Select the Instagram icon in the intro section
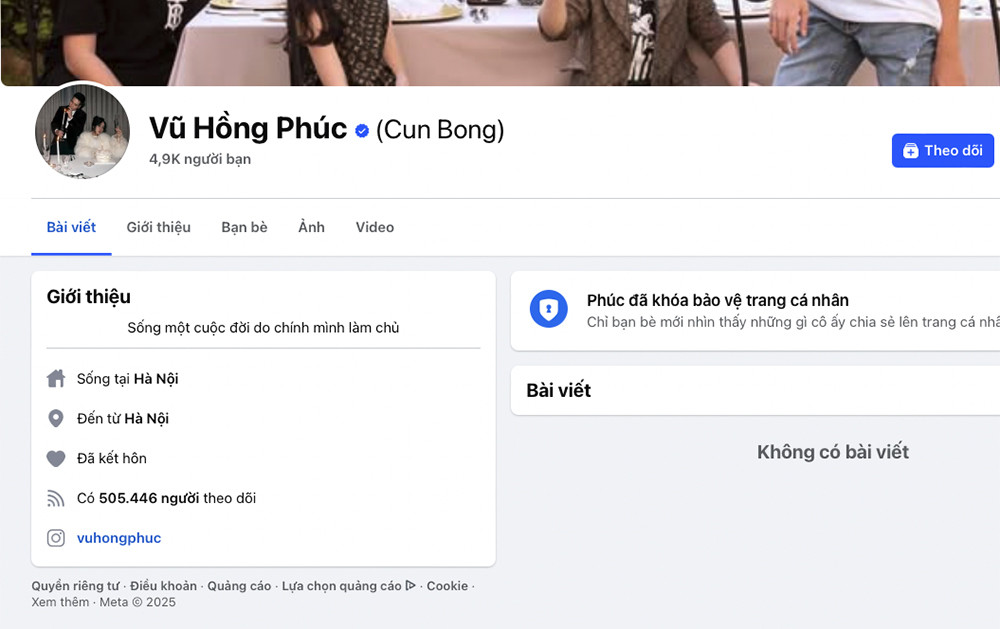This screenshot has width=1000, height=629. tap(56, 538)
